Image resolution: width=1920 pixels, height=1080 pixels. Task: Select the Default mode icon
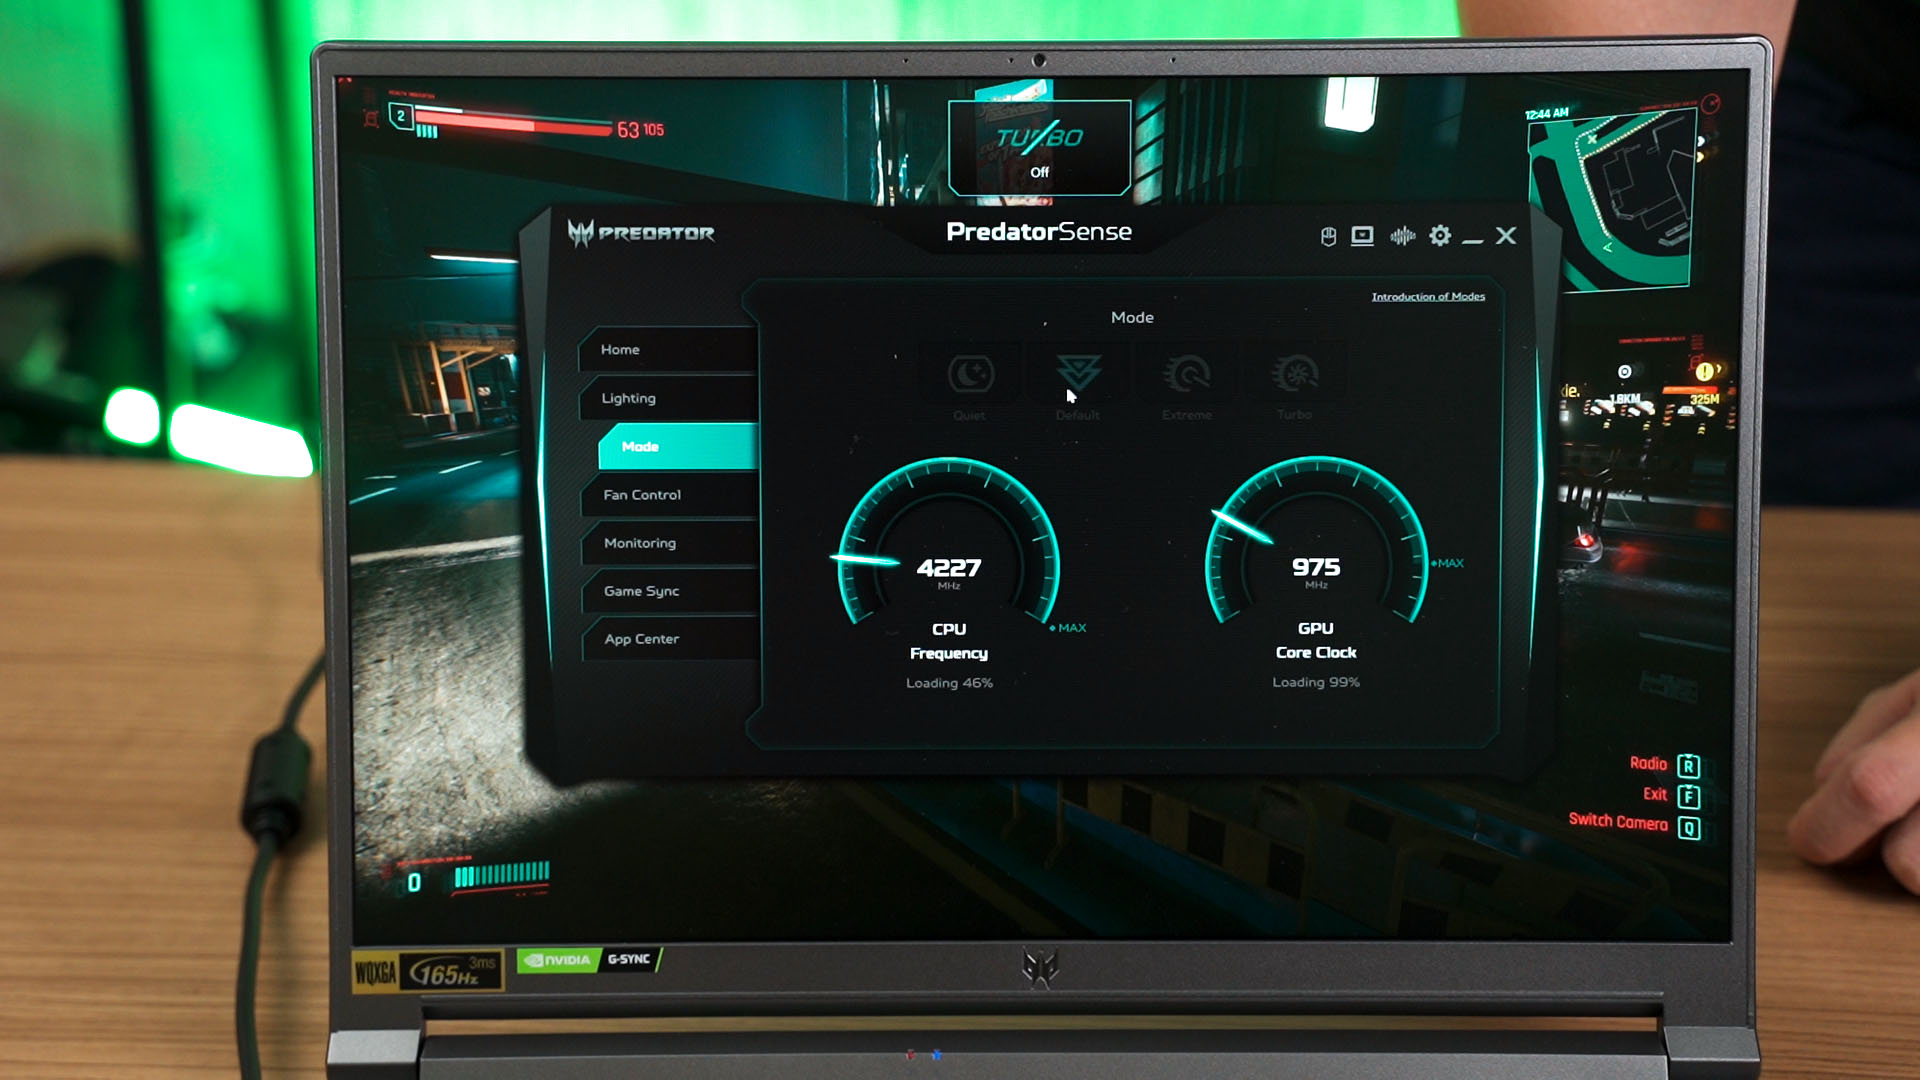click(x=1078, y=375)
